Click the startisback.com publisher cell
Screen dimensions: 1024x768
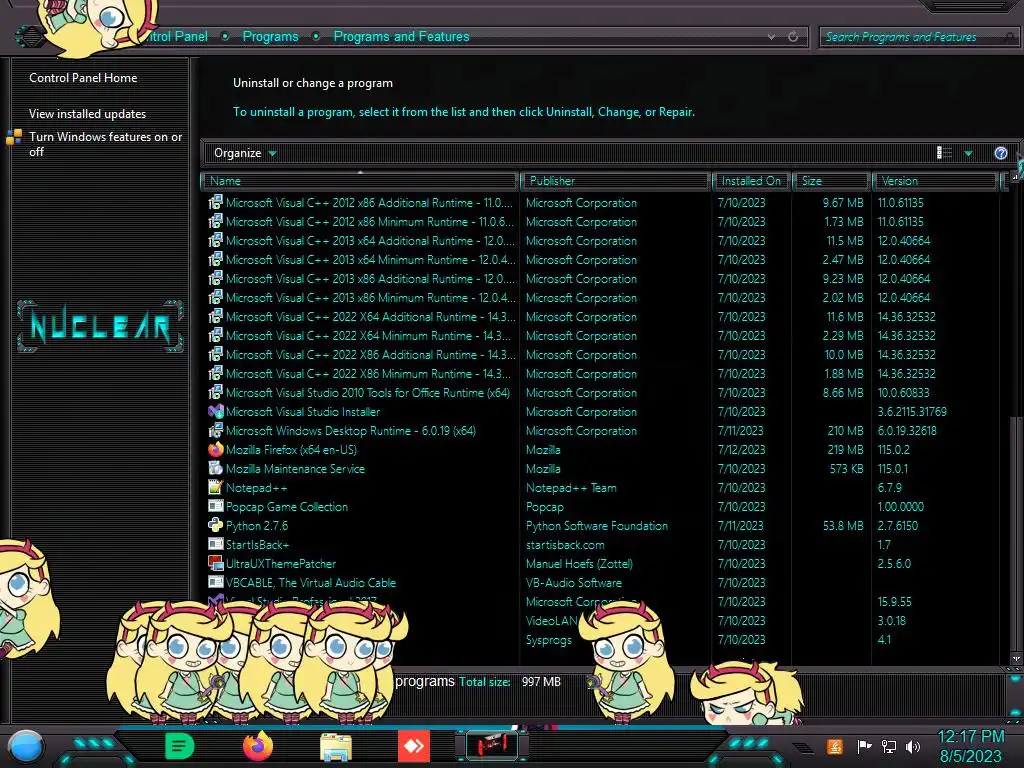[x=565, y=544]
